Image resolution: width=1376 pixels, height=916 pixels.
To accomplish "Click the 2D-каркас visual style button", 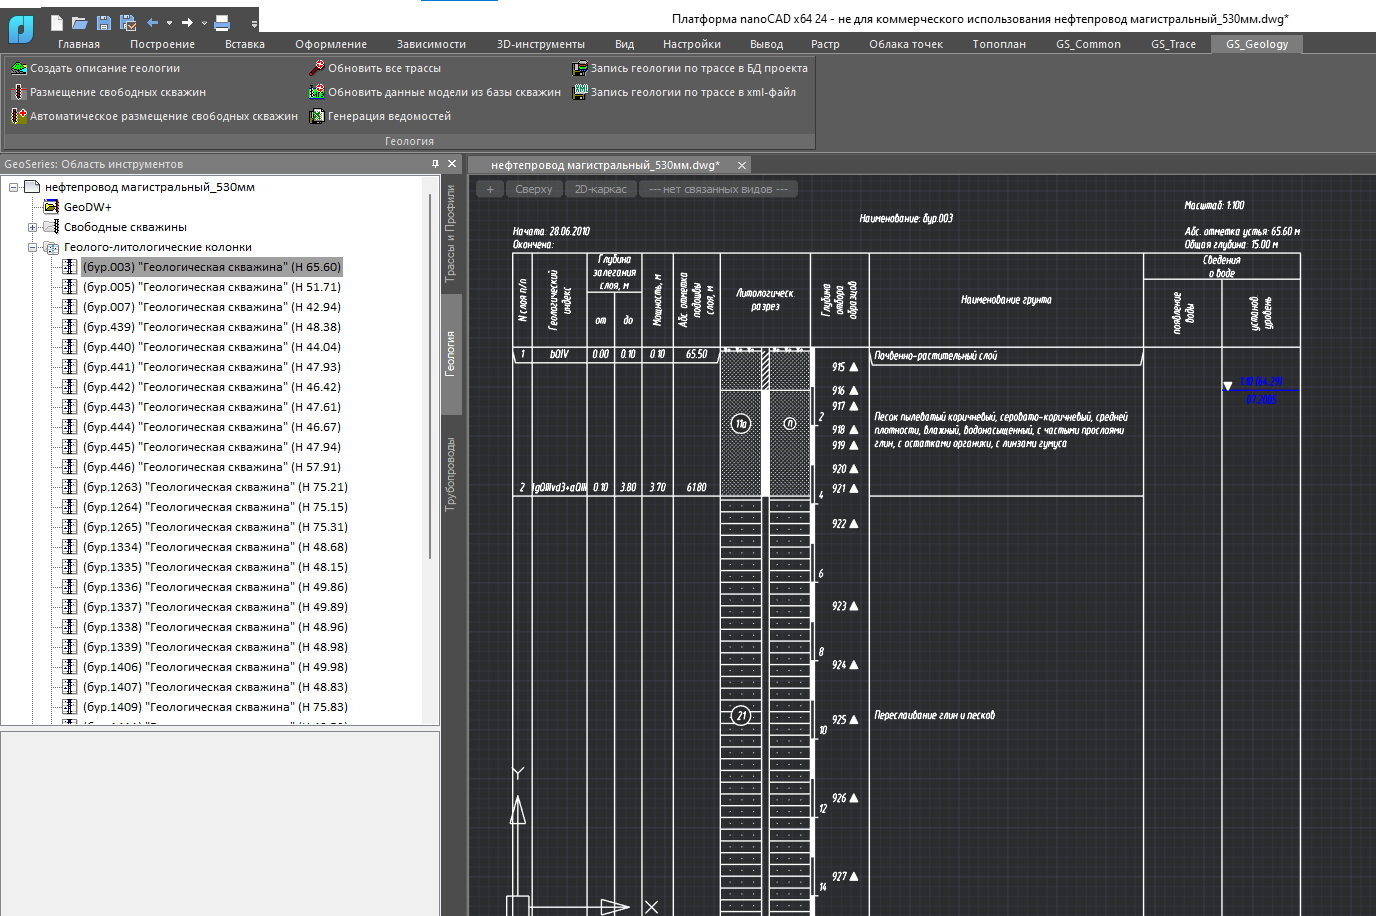I will 600,189.
